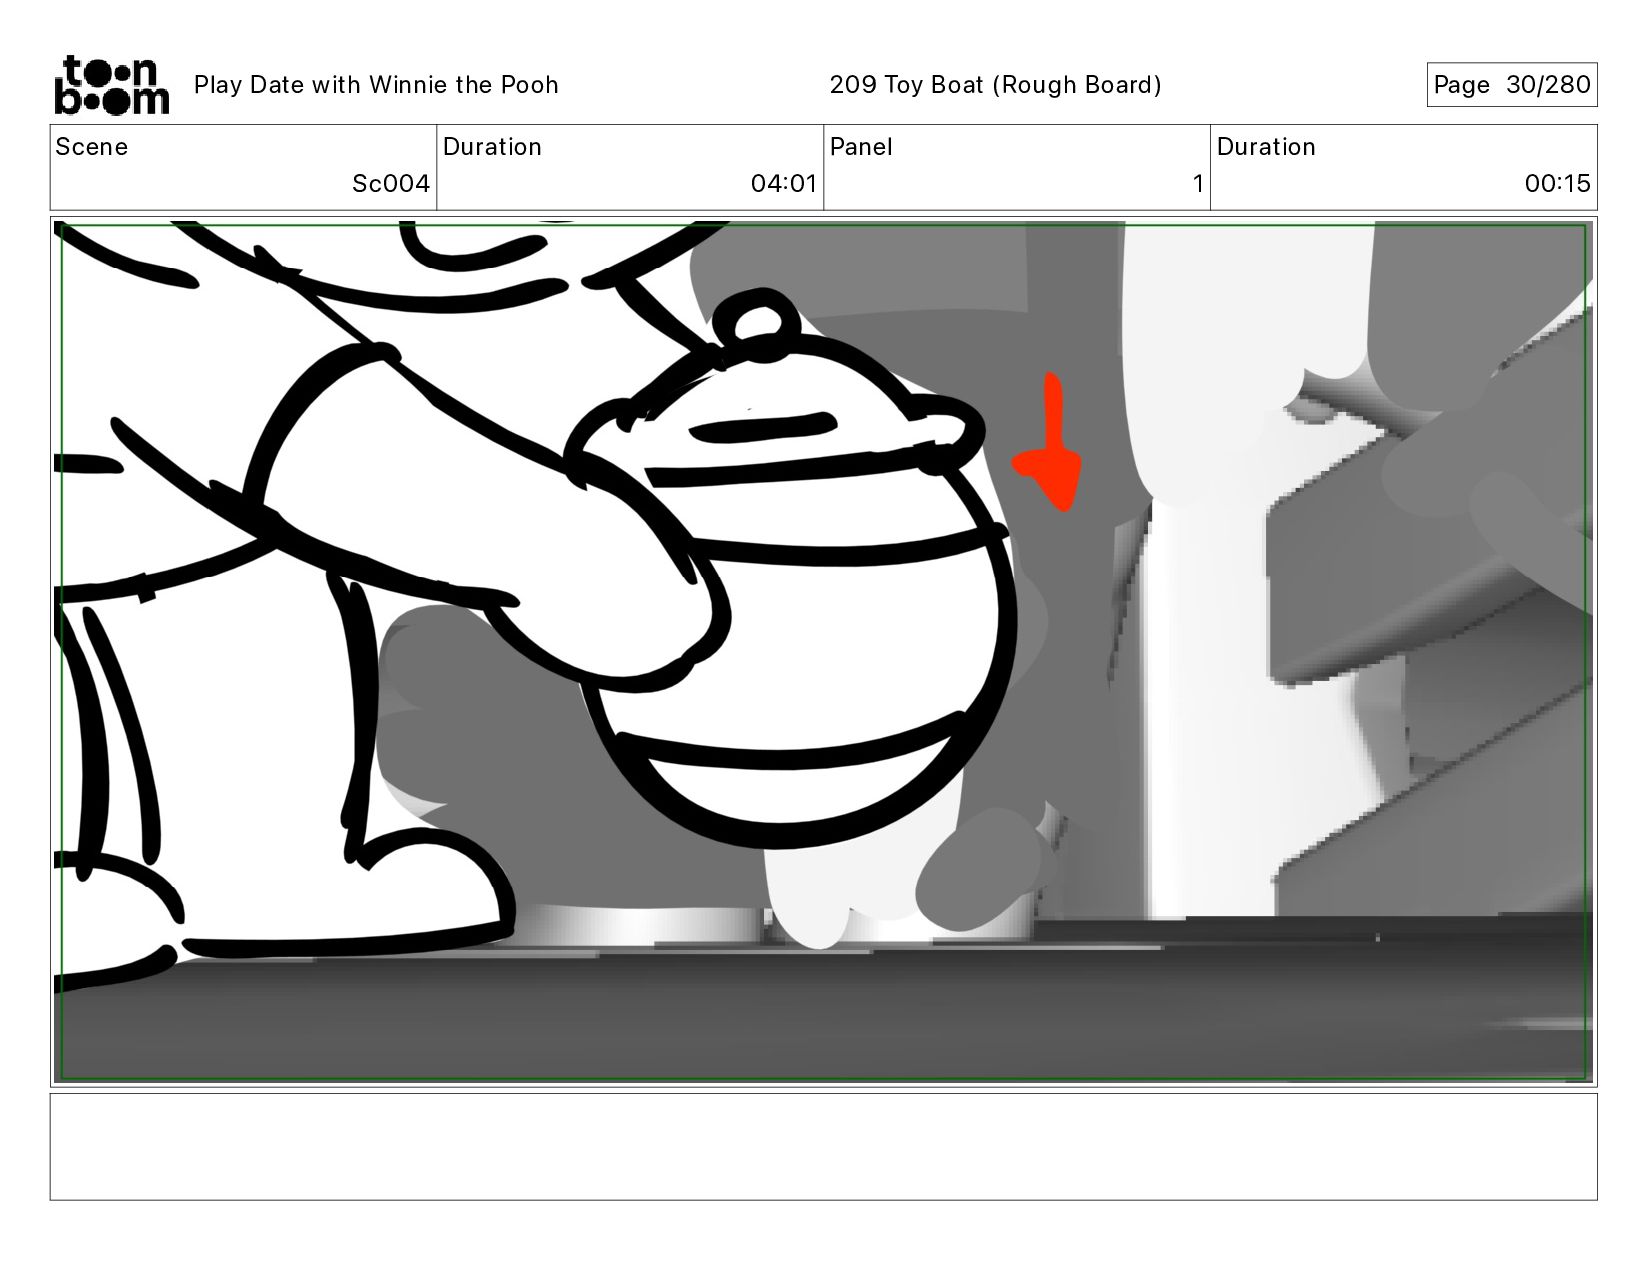The image size is (1650, 1275).
Task: Click the 'Panel' column label
Action: 861,147
